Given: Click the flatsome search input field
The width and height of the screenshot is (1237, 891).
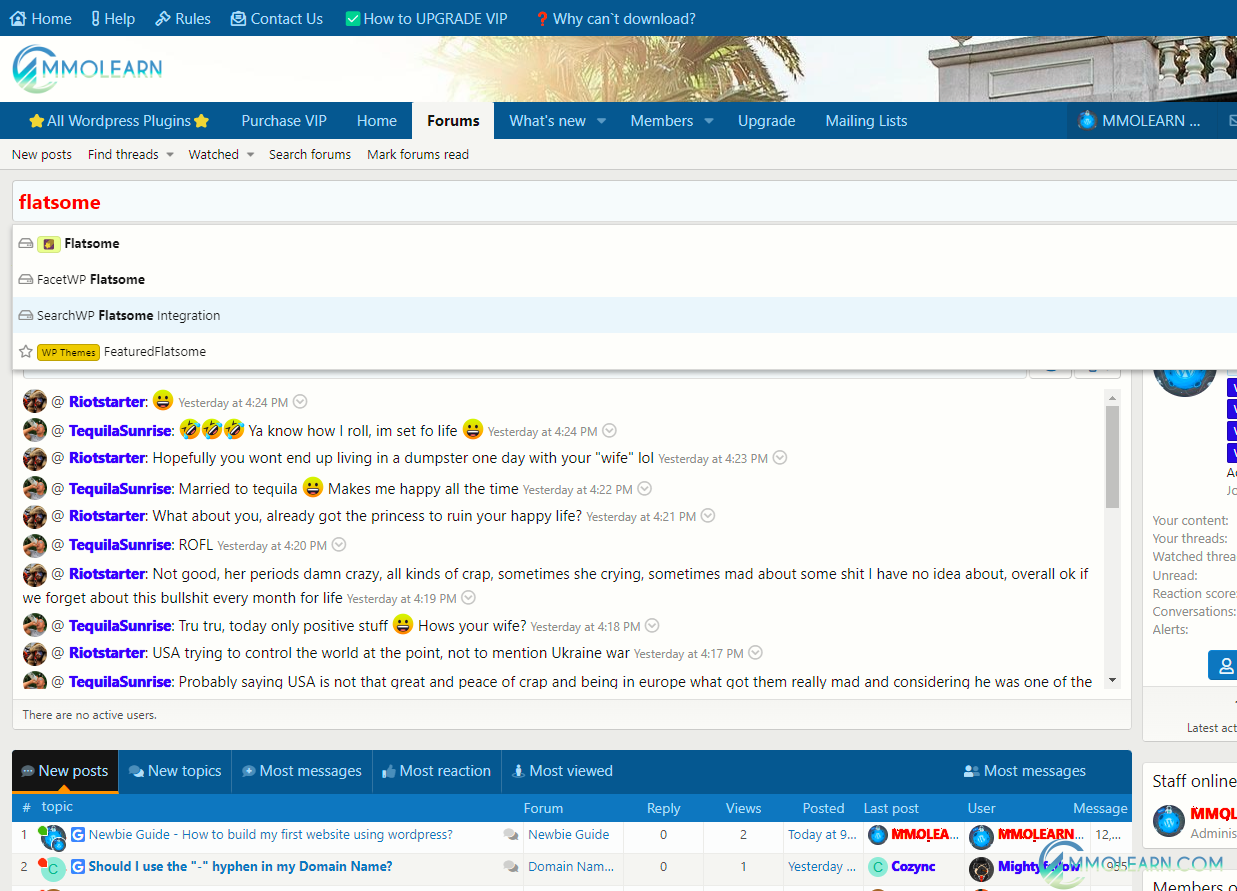Looking at the screenshot, I should [625, 202].
